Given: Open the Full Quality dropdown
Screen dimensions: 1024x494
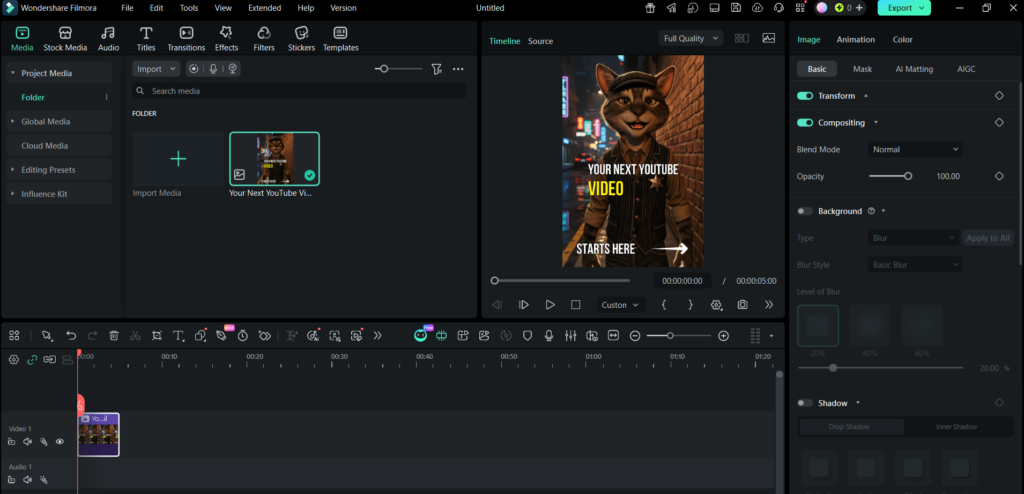Looking at the screenshot, I should 690,39.
